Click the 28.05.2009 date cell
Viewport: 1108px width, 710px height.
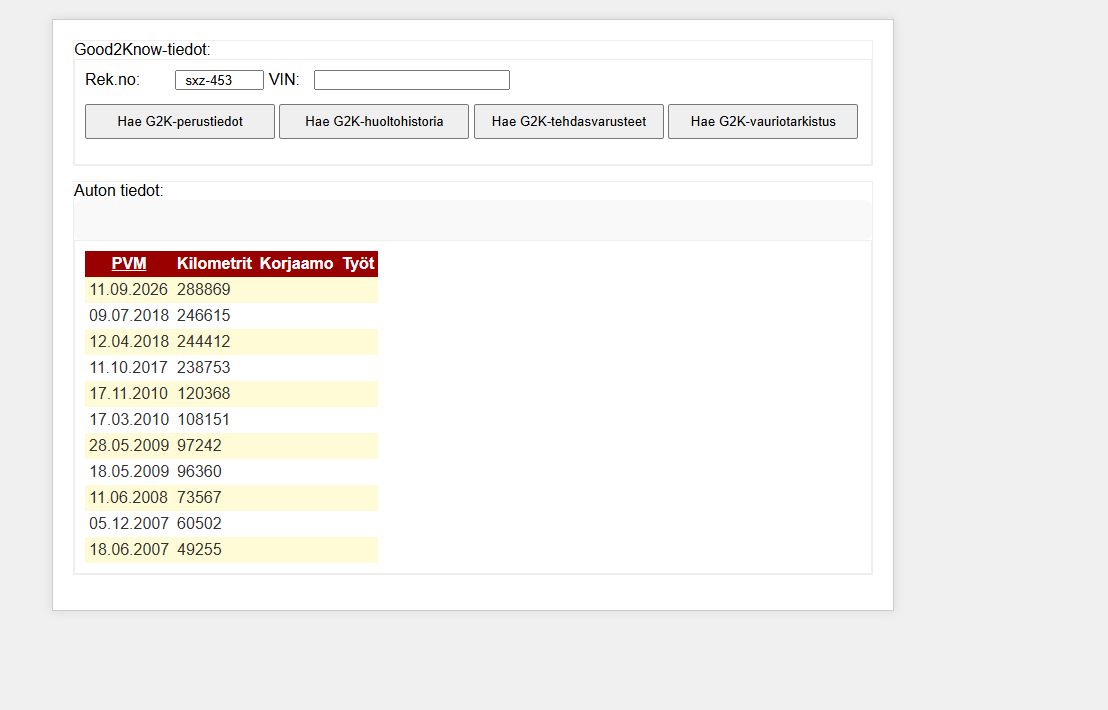coord(129,446)
